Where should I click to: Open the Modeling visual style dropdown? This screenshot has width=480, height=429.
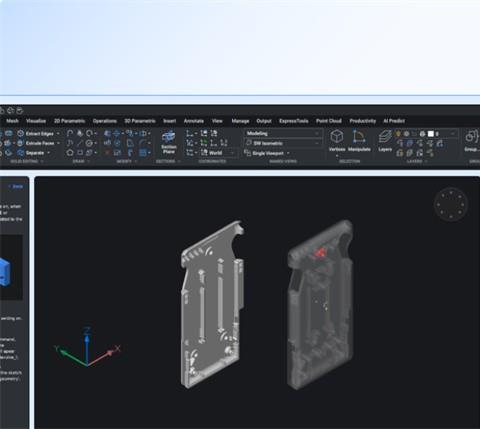pyautogui.click(x=283, y=133)
